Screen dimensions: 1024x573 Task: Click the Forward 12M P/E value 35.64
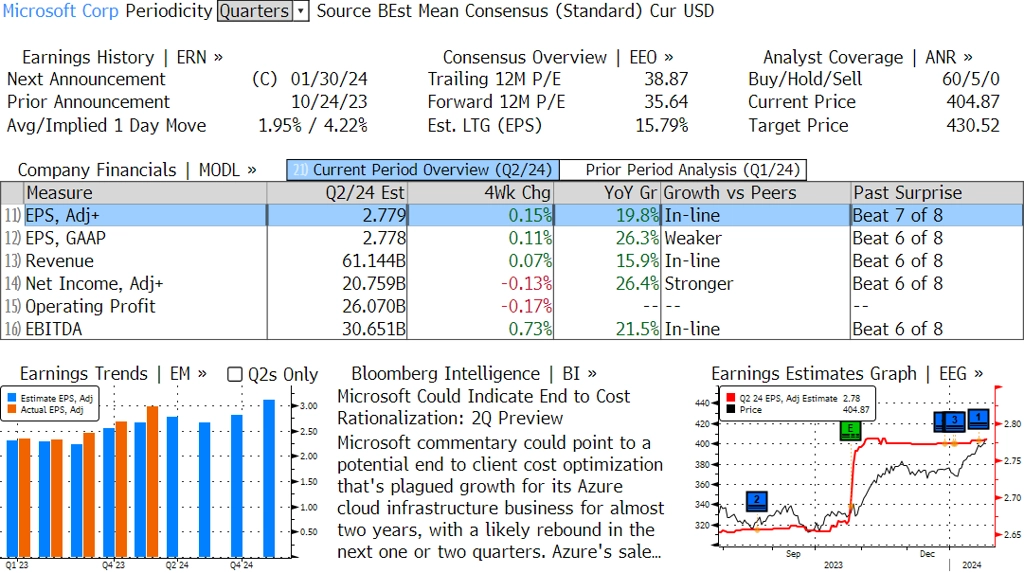tap(666, 102)
